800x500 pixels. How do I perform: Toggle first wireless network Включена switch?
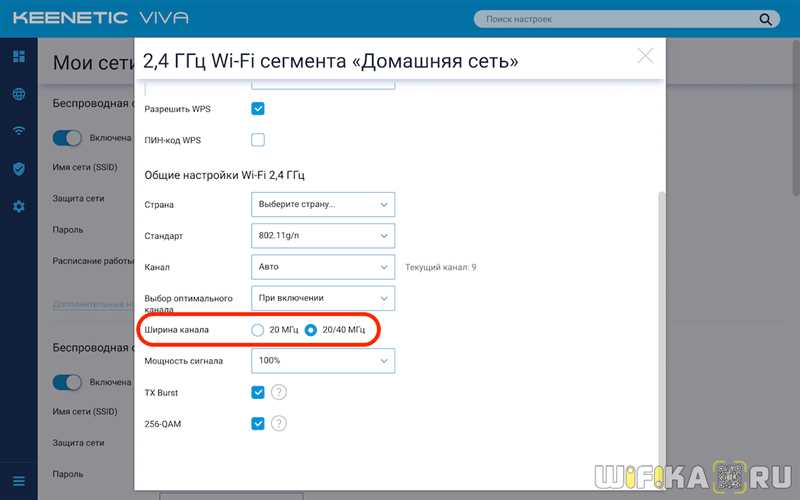click(x=67, y=138)
